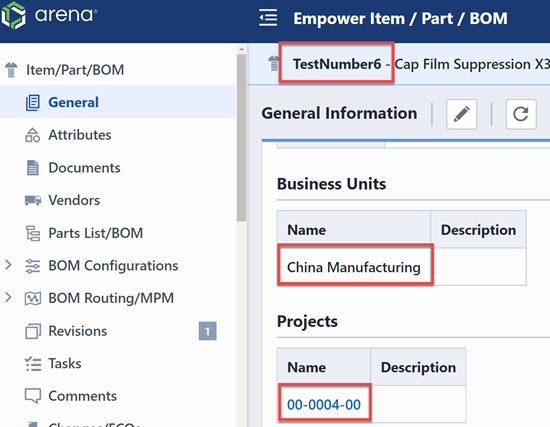550x427 pixels.
Task: Expand the BOM Configurations chevron
Action: (x=8, y=265)
